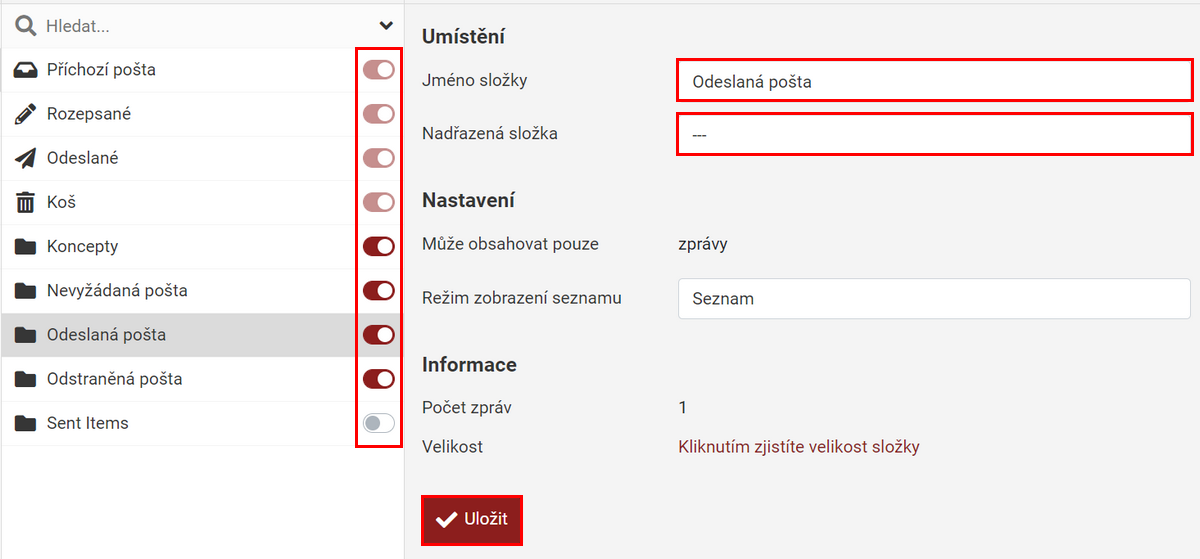Click the folder icon beside Koncepty

point(26,247)
